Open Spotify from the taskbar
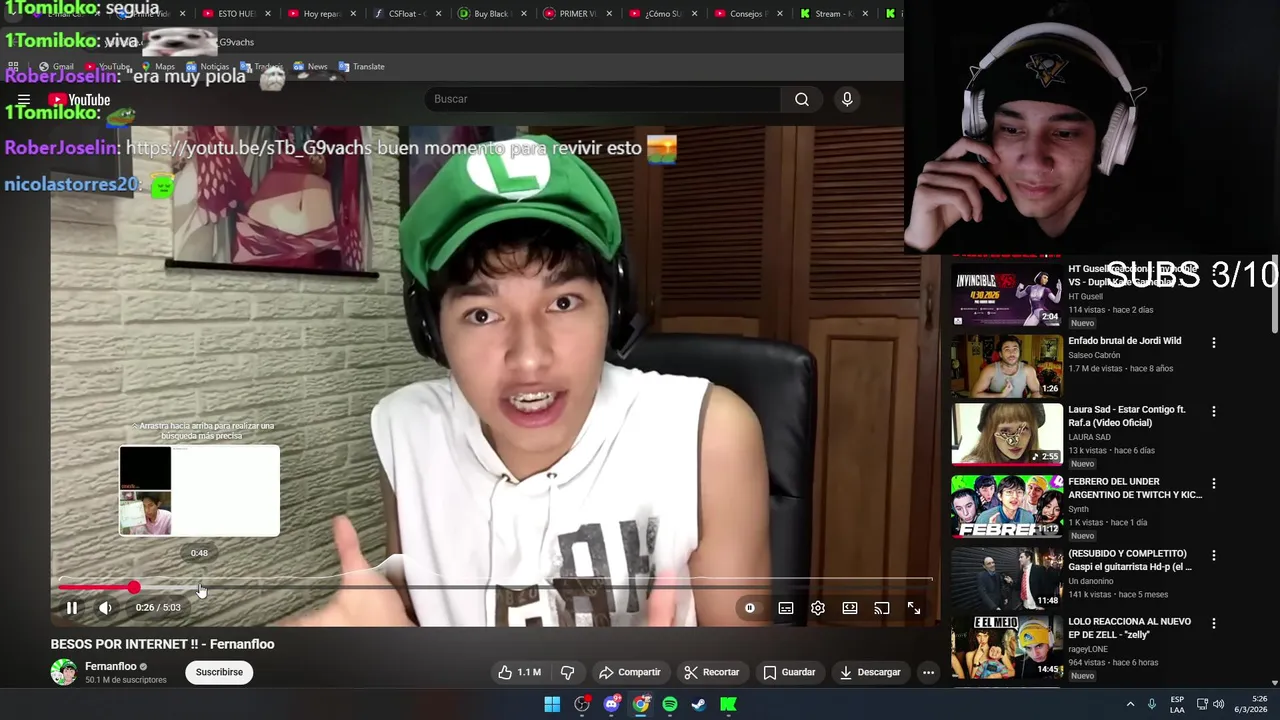Viewport: 1280px width, 720px height. point(670,704)
